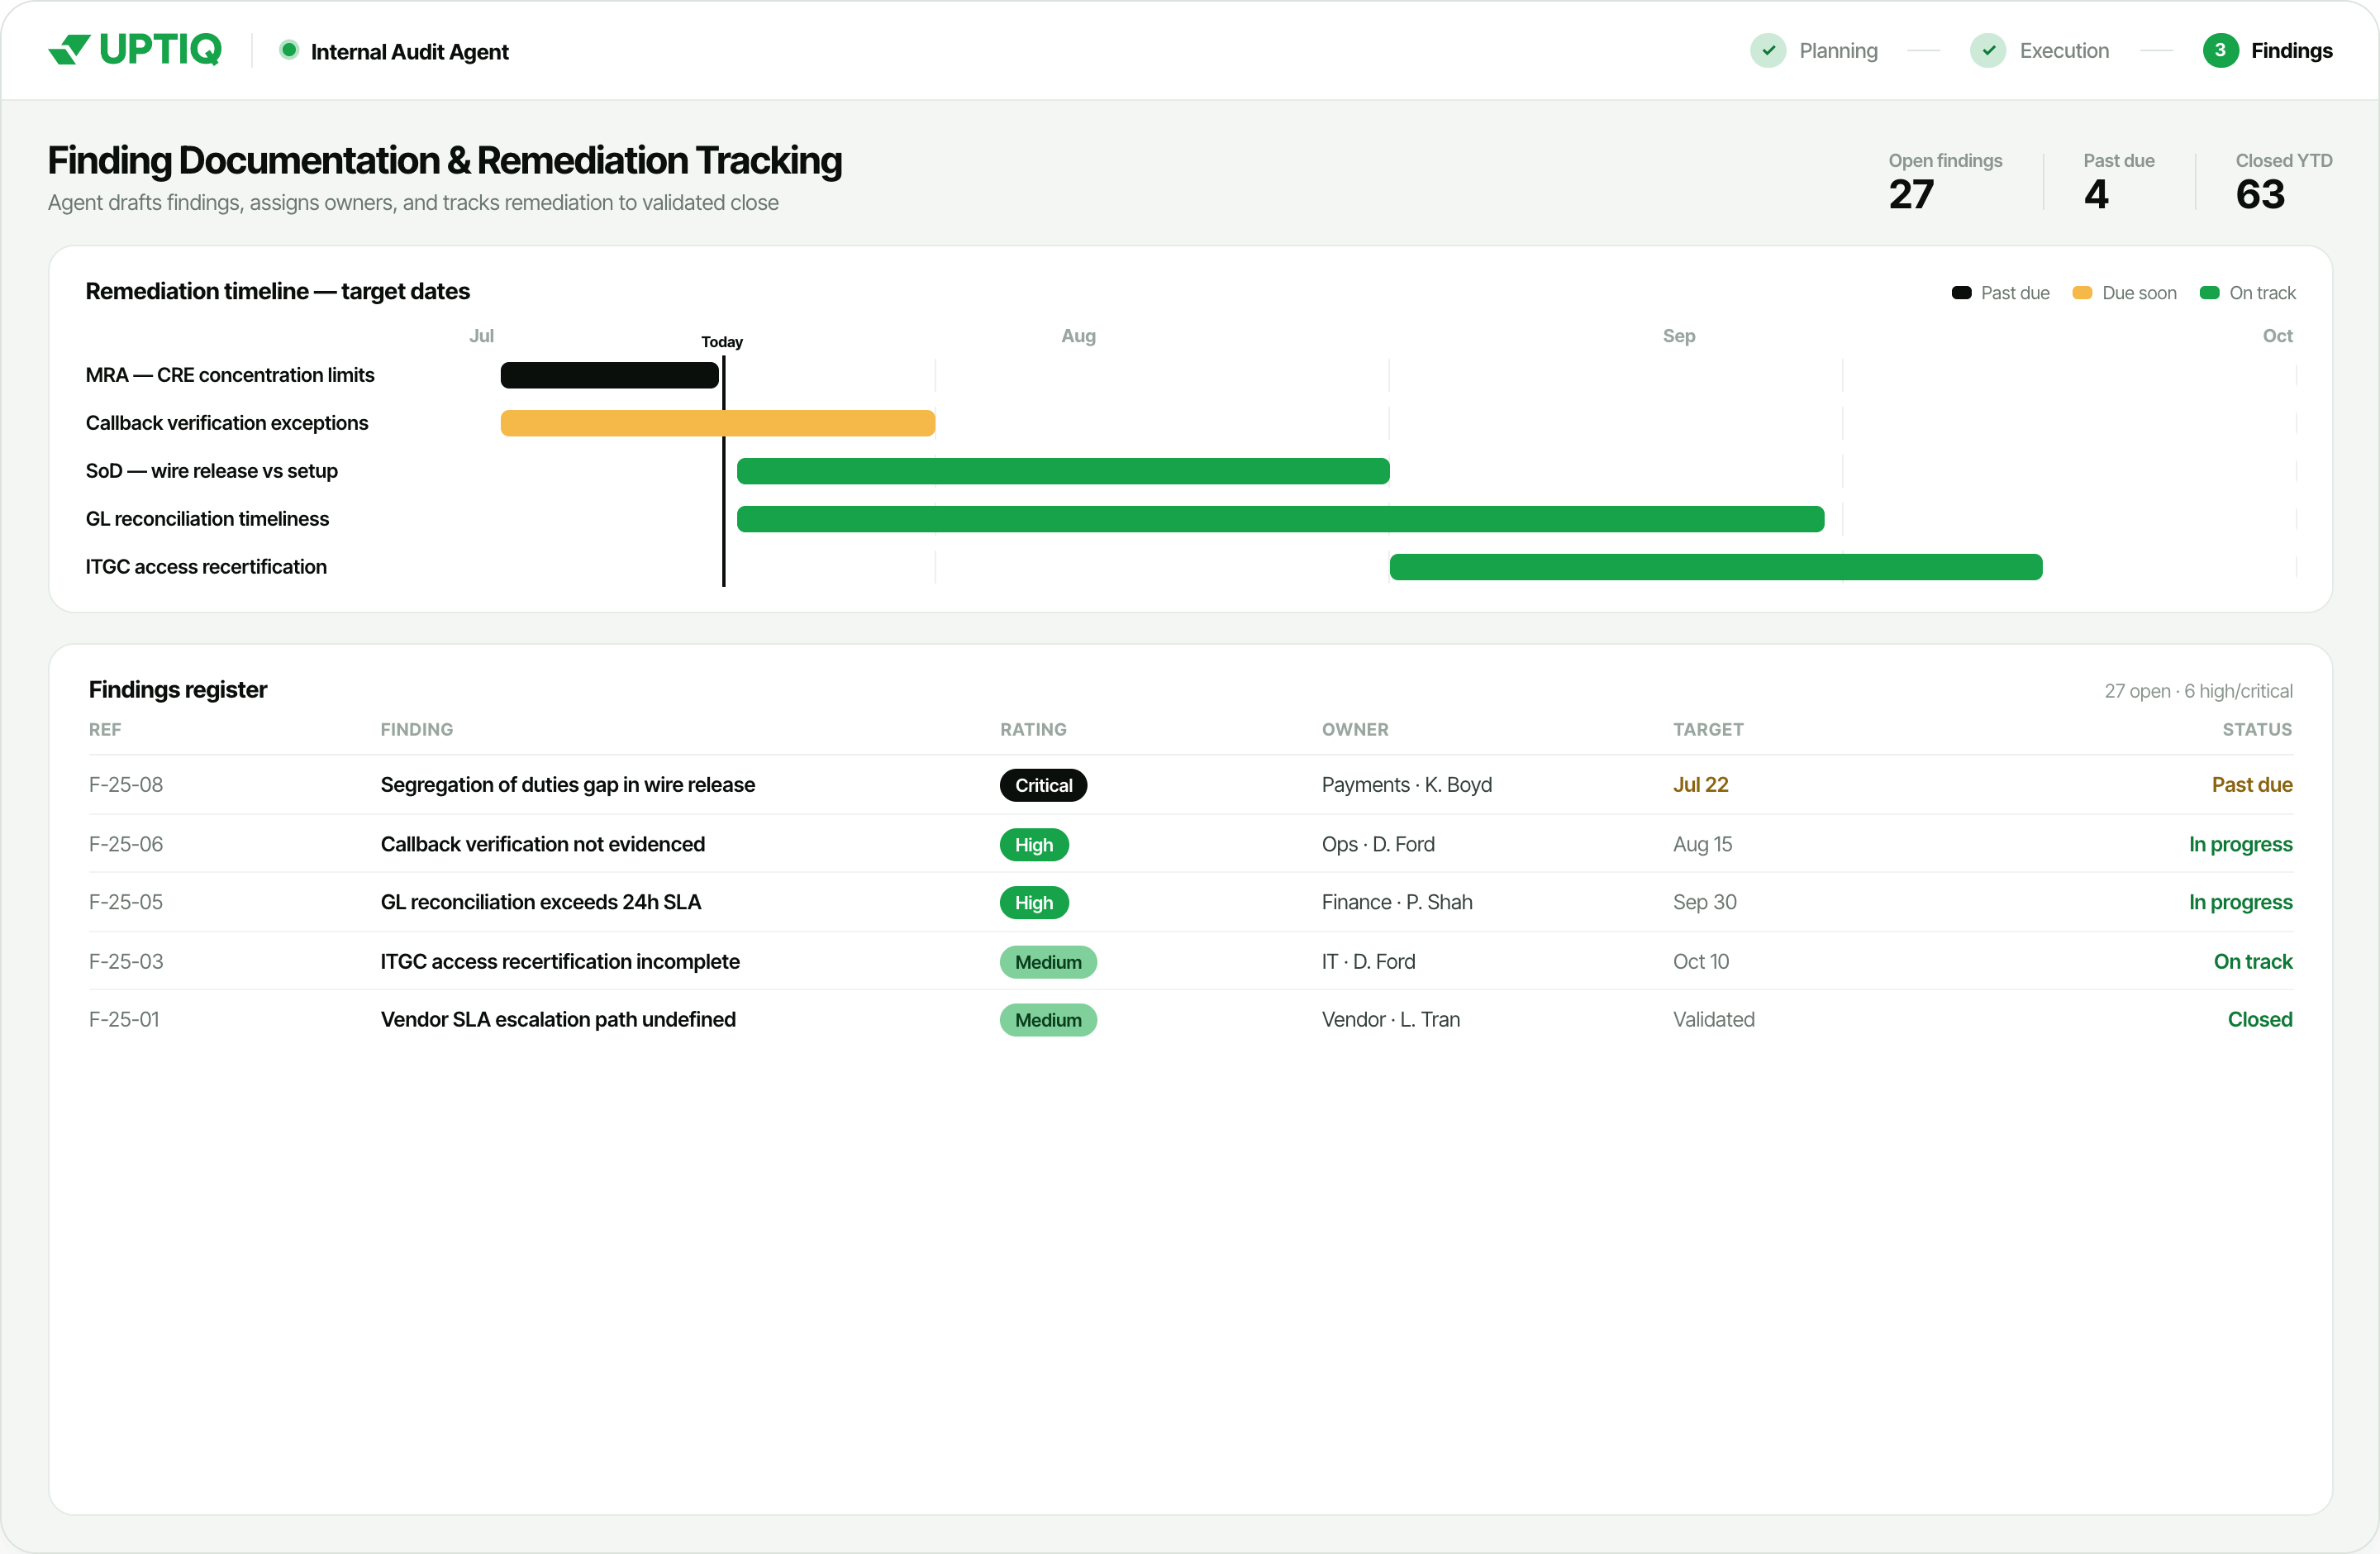2380x1554 pixels.
Task: Select the MRA — CRE concentration limits label
Action: coord(230,375)
